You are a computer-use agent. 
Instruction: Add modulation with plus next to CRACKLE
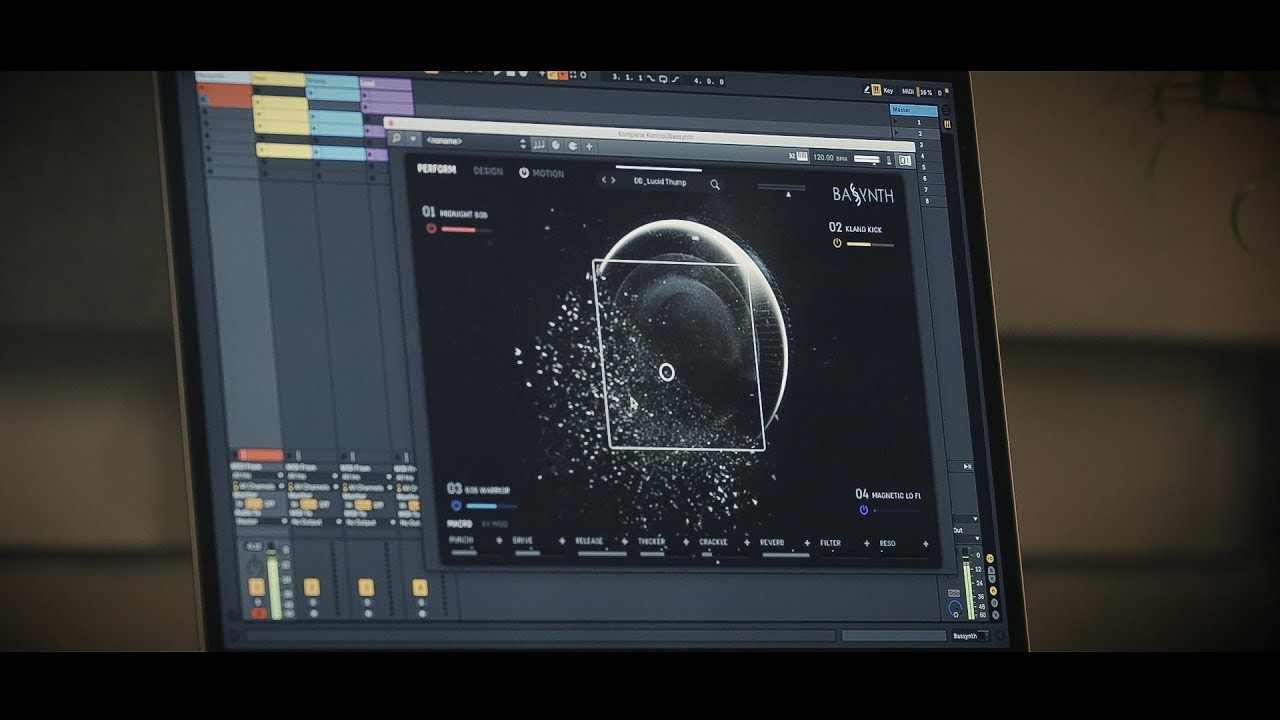click(747, 542)
